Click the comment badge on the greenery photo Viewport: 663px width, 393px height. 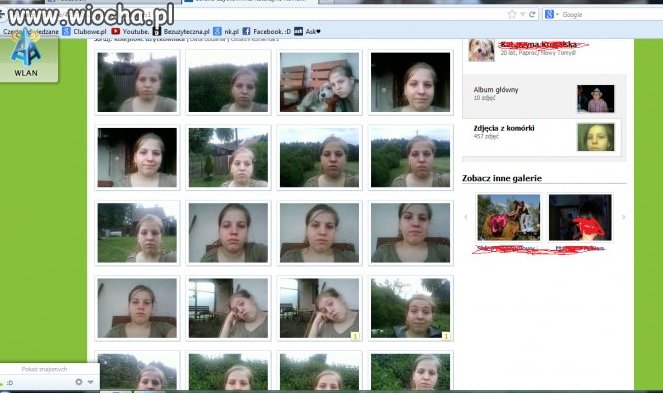pos(446,336)
